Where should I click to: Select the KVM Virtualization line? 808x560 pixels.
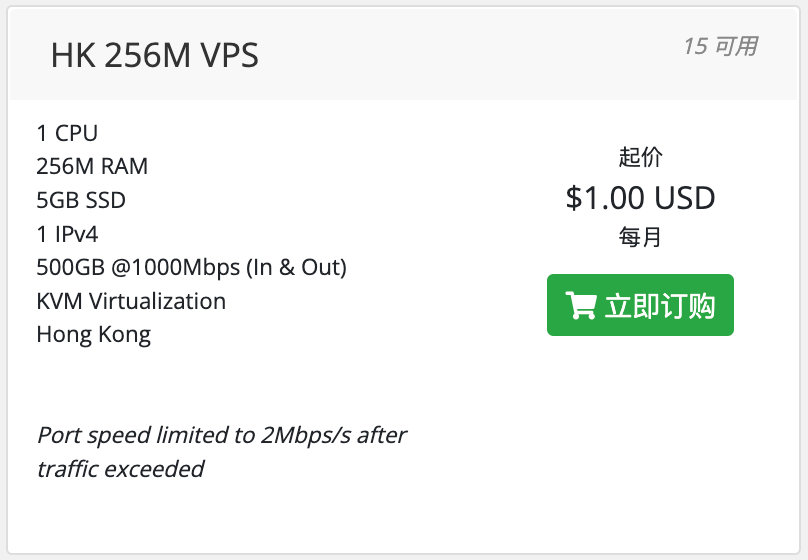coord(131,301)
